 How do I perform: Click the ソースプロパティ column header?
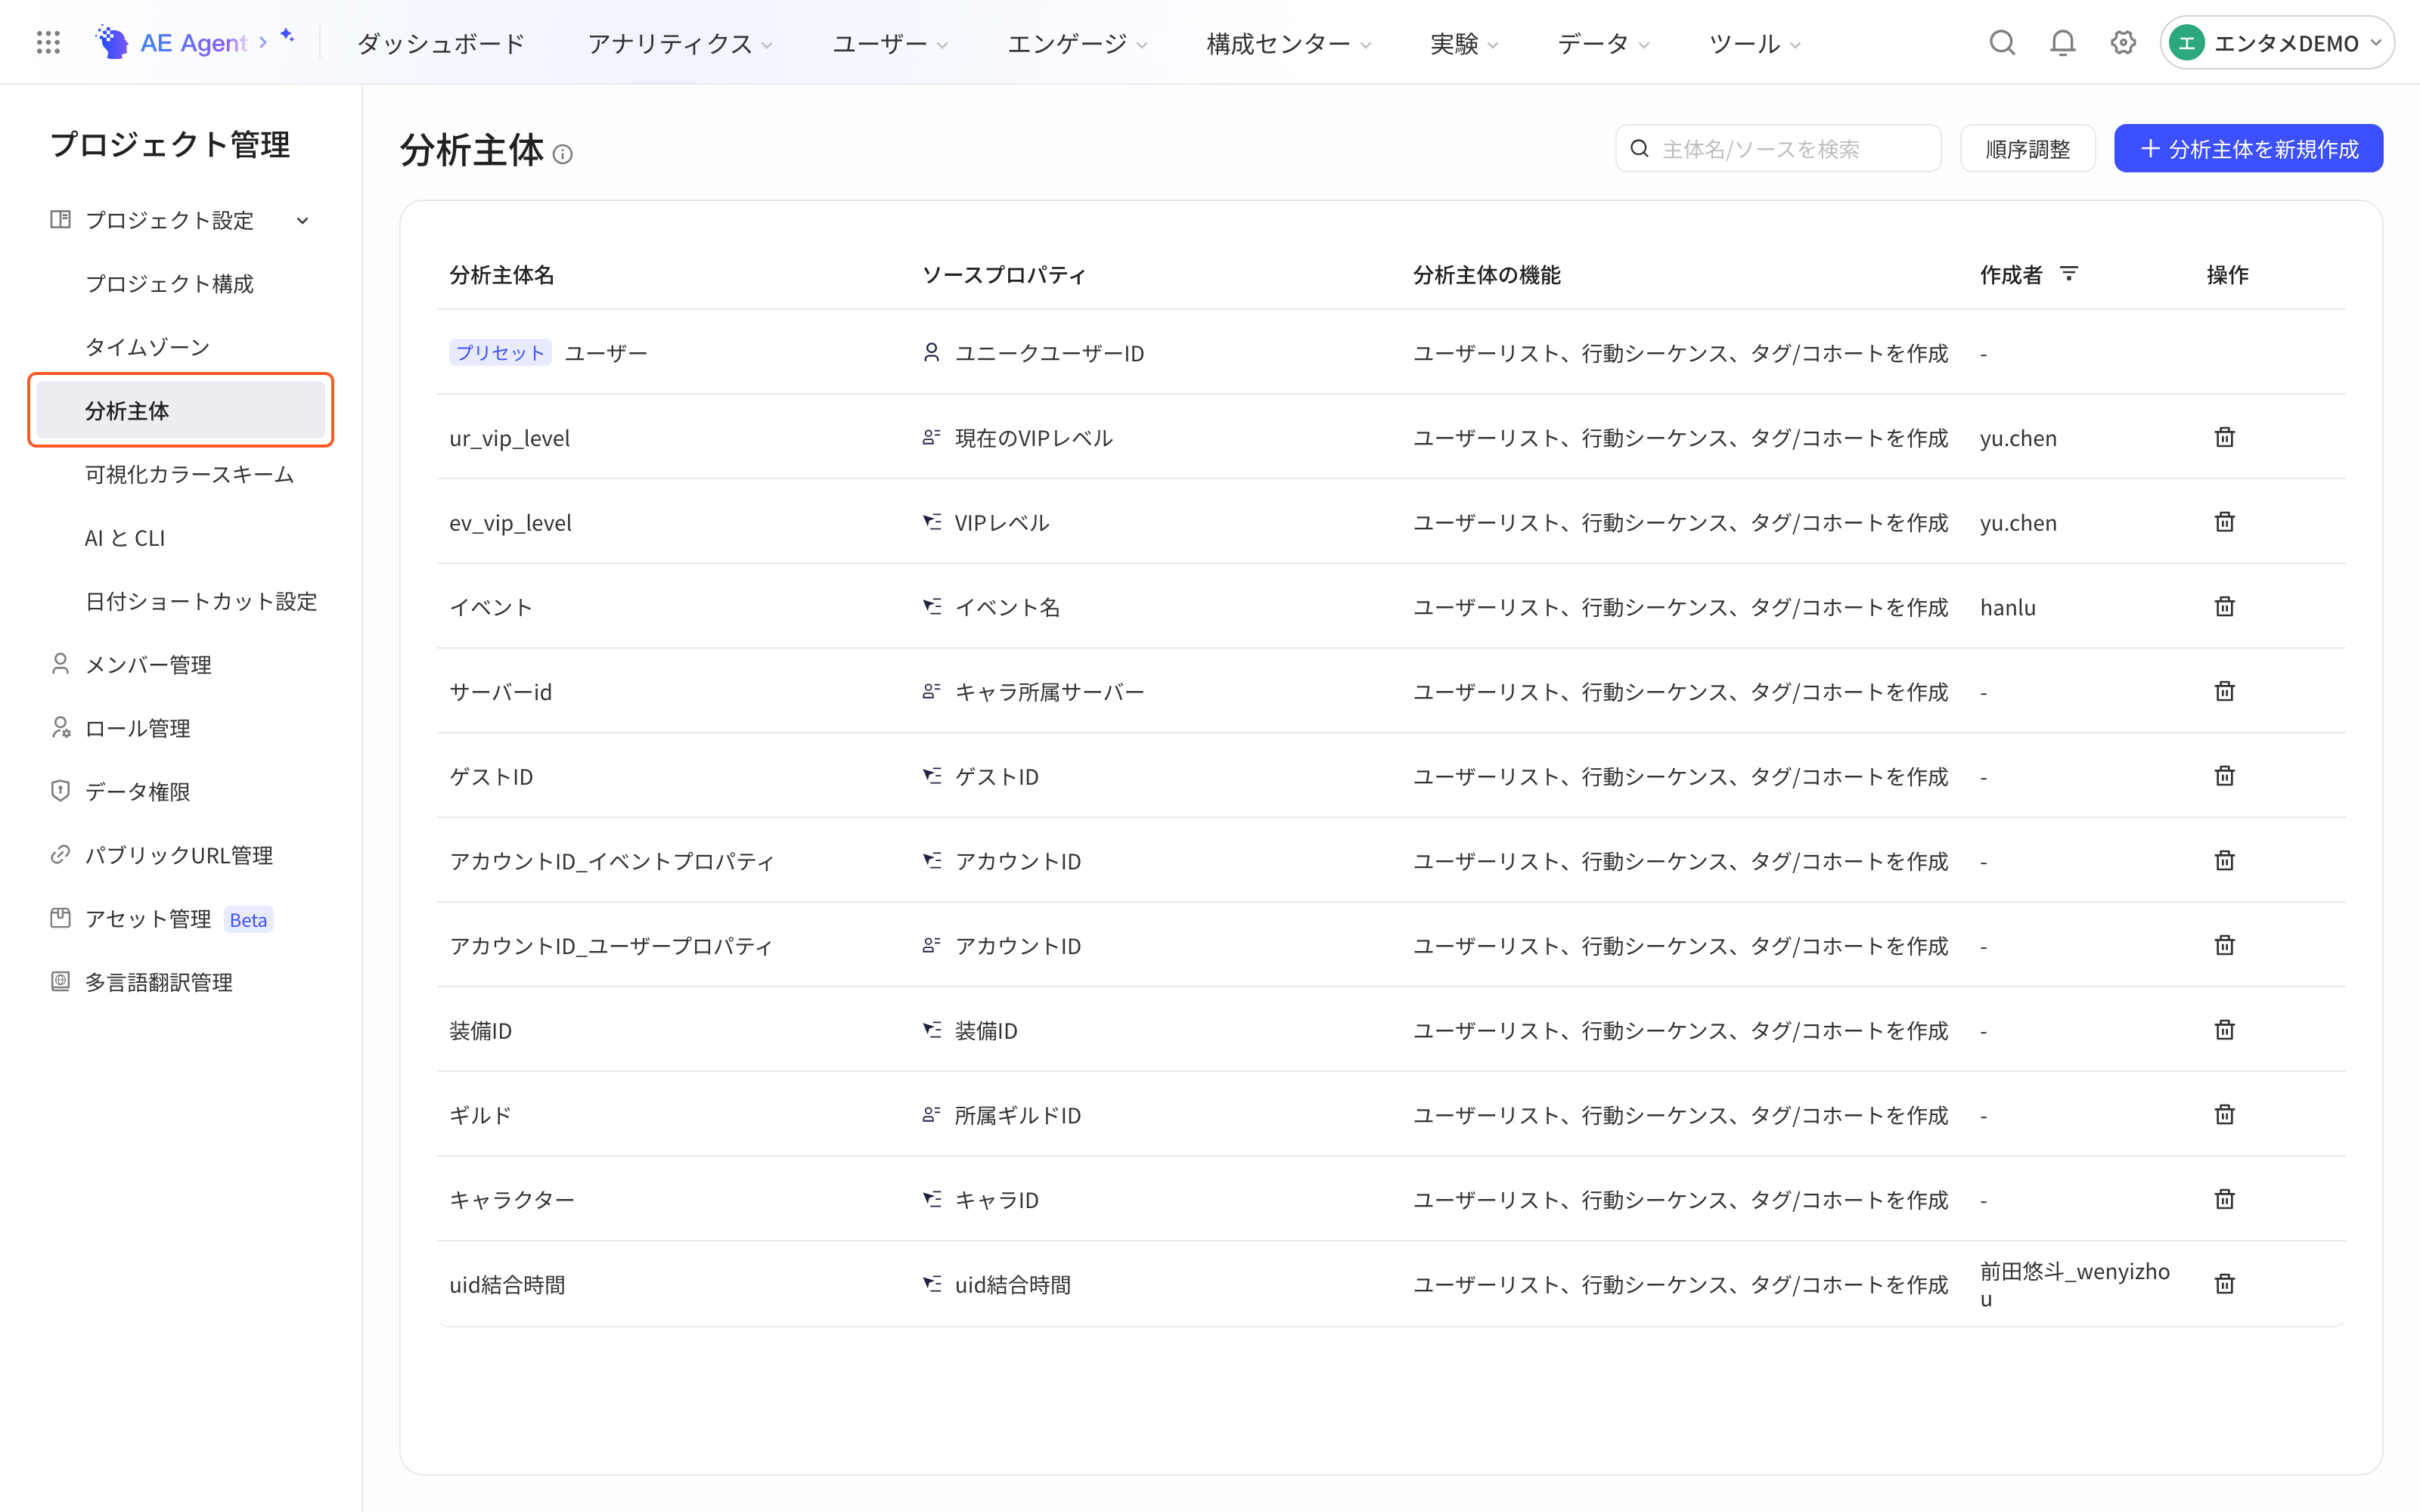(x=1003, y=274)
